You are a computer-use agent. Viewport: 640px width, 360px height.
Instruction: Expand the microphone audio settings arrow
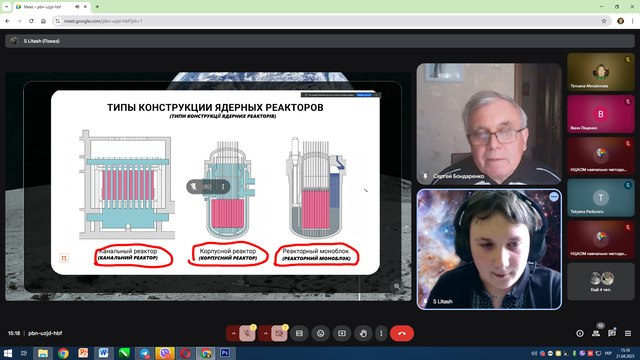[233, 333]
